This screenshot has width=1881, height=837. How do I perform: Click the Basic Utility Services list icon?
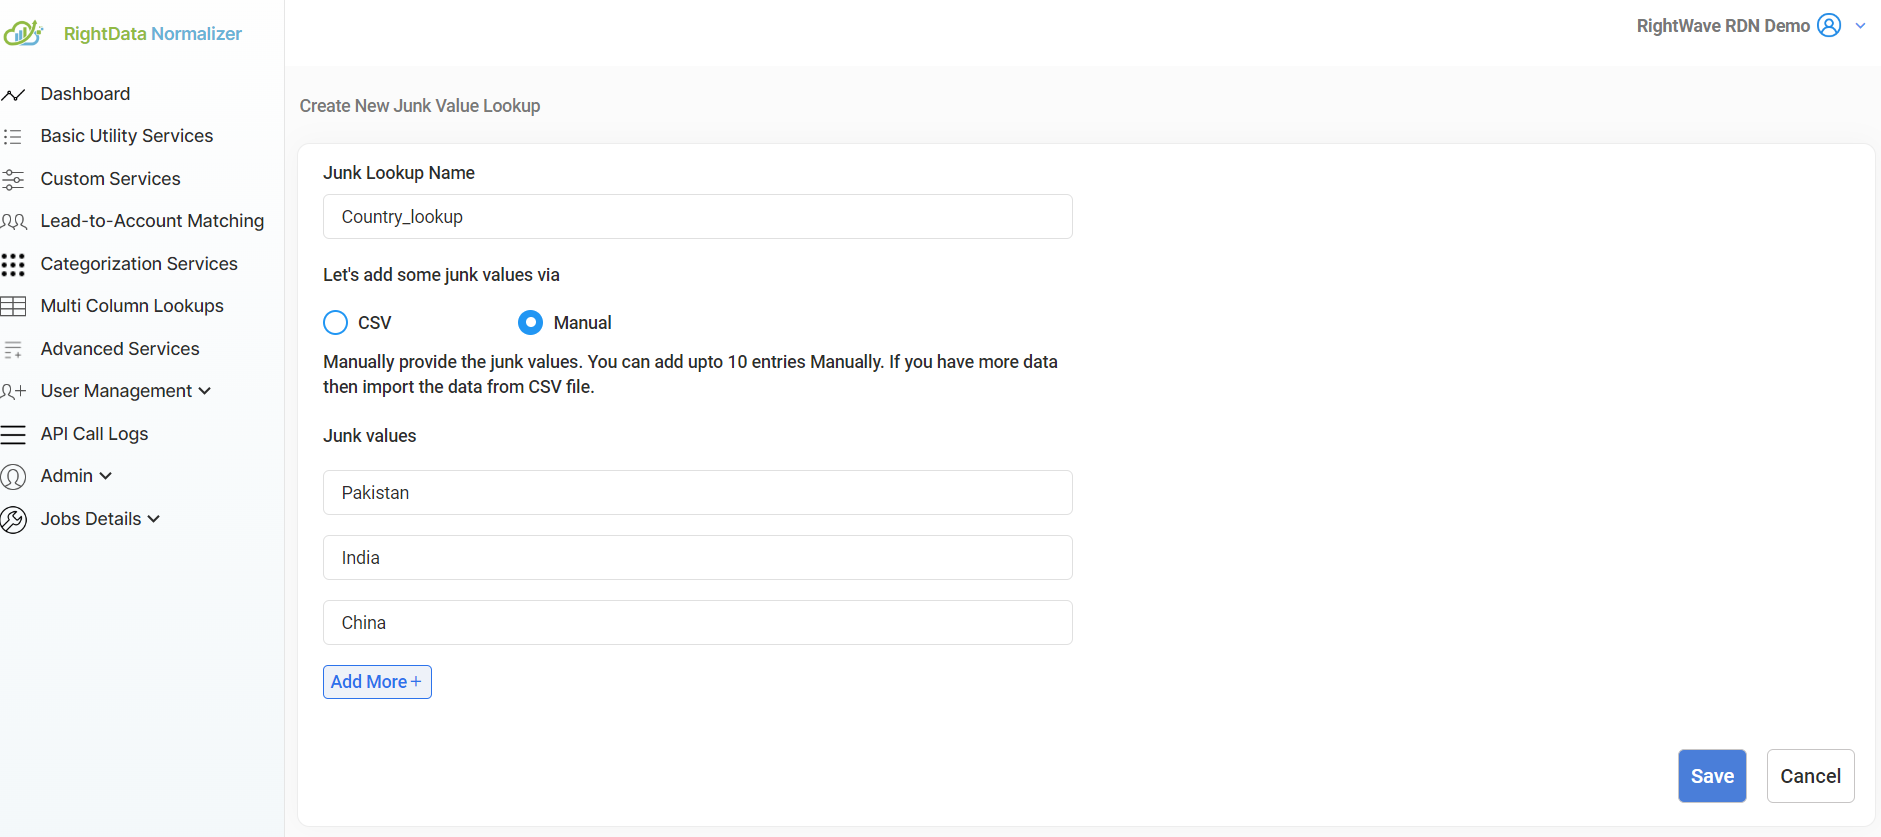[13, 137]
